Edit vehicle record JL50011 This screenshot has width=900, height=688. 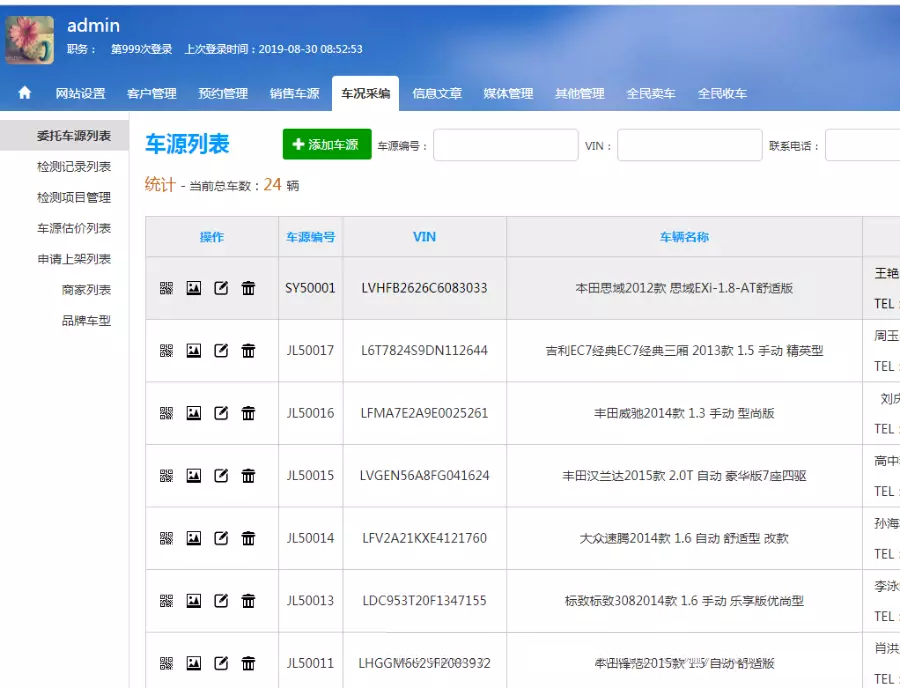[221, 663]
